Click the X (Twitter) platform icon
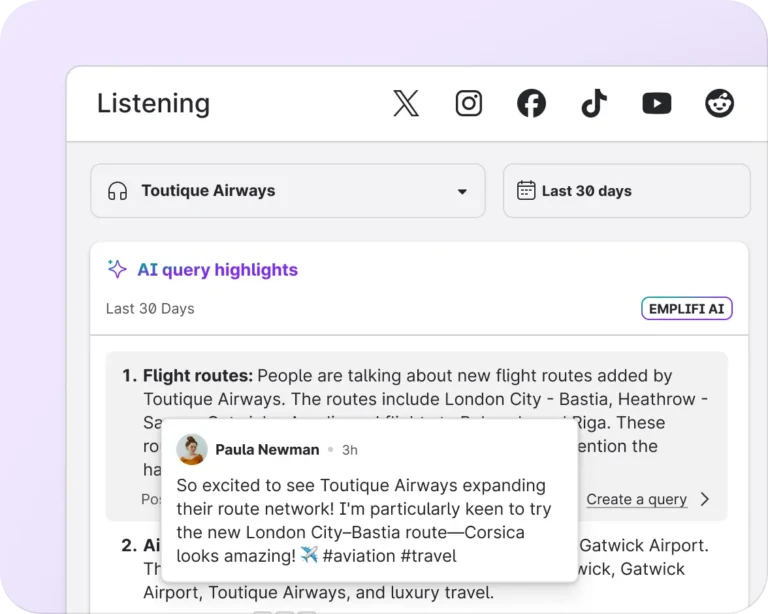This screenshot has width=768, height=614. 406,103
